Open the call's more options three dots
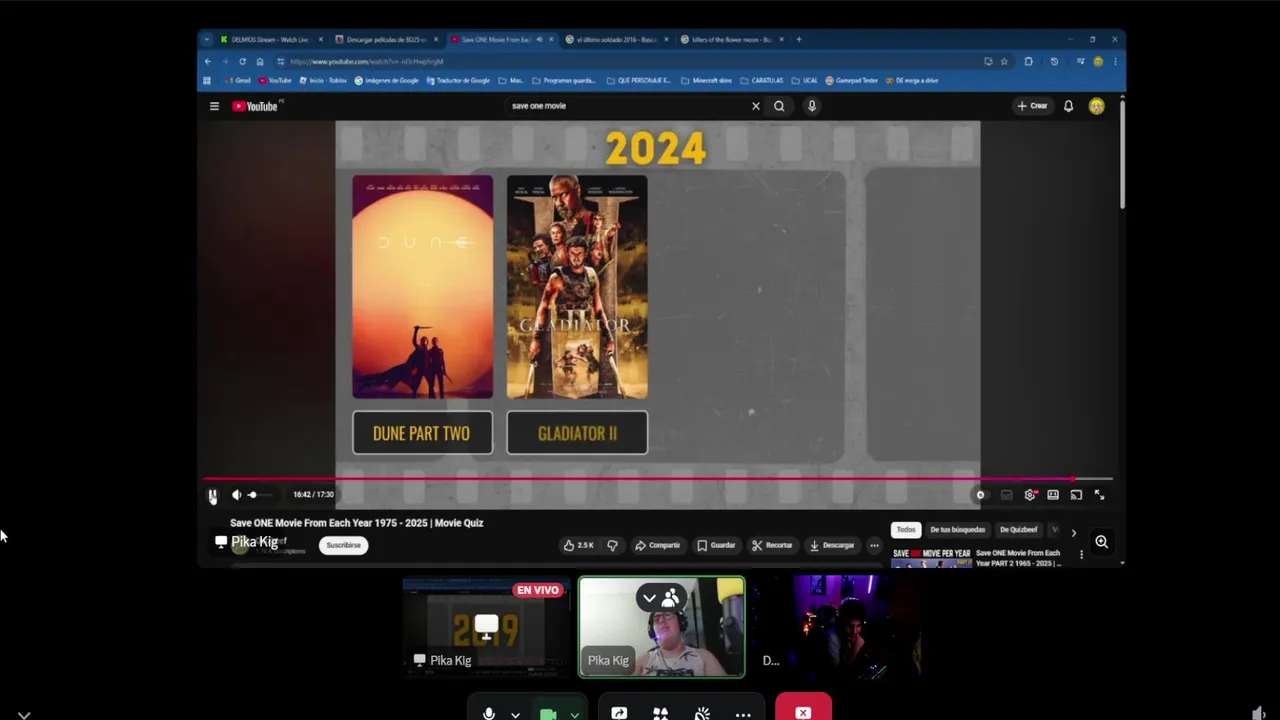The height and width of the screenshot is (720, 1280). point(743,714)
